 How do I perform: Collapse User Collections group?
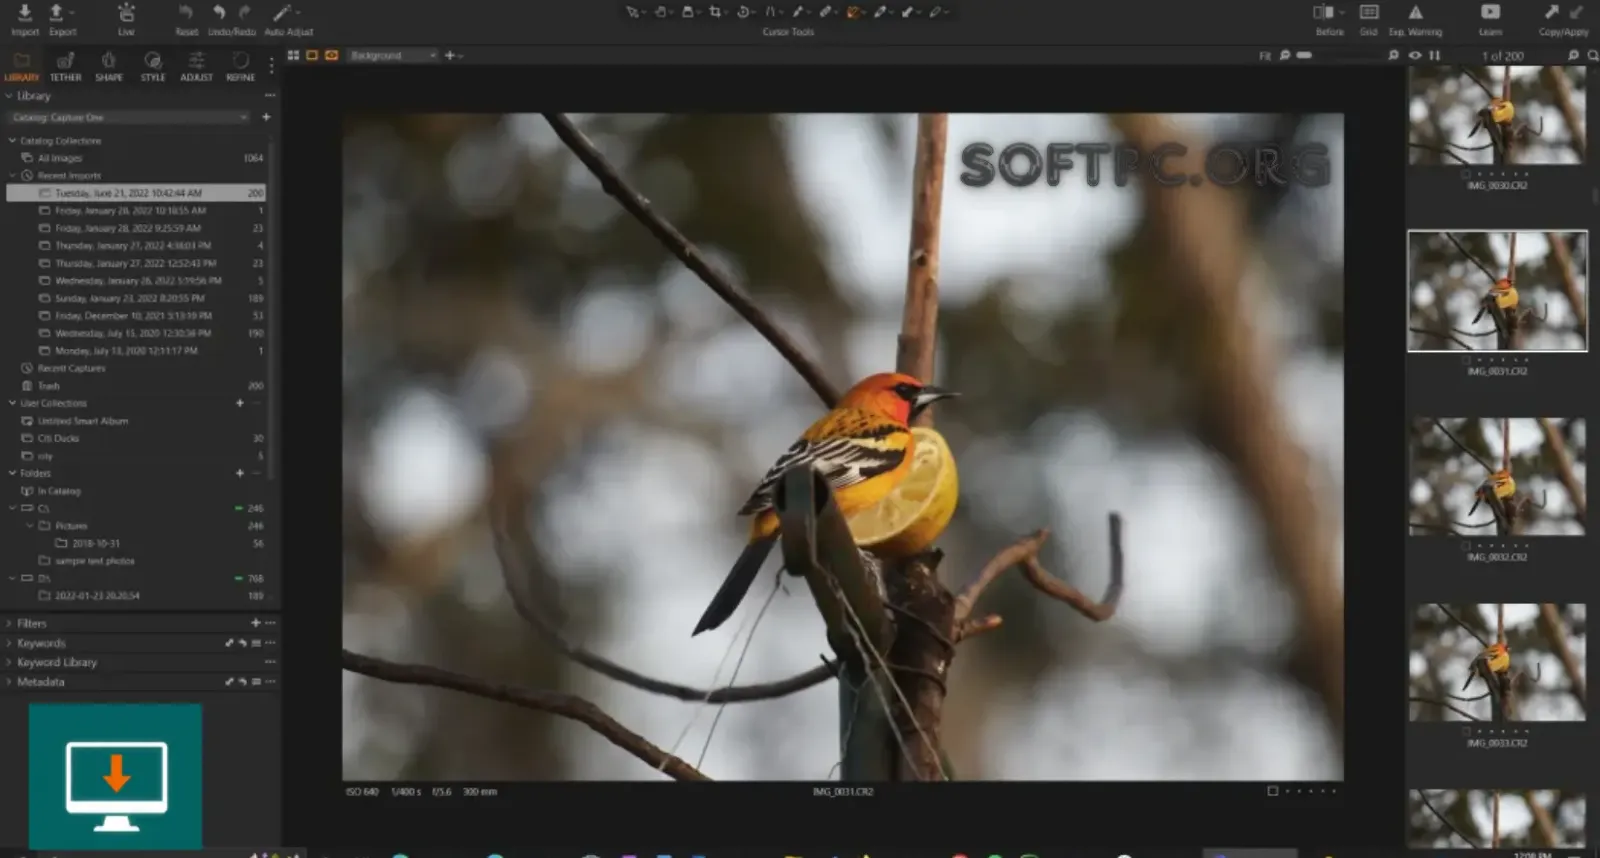pos(12,403)
